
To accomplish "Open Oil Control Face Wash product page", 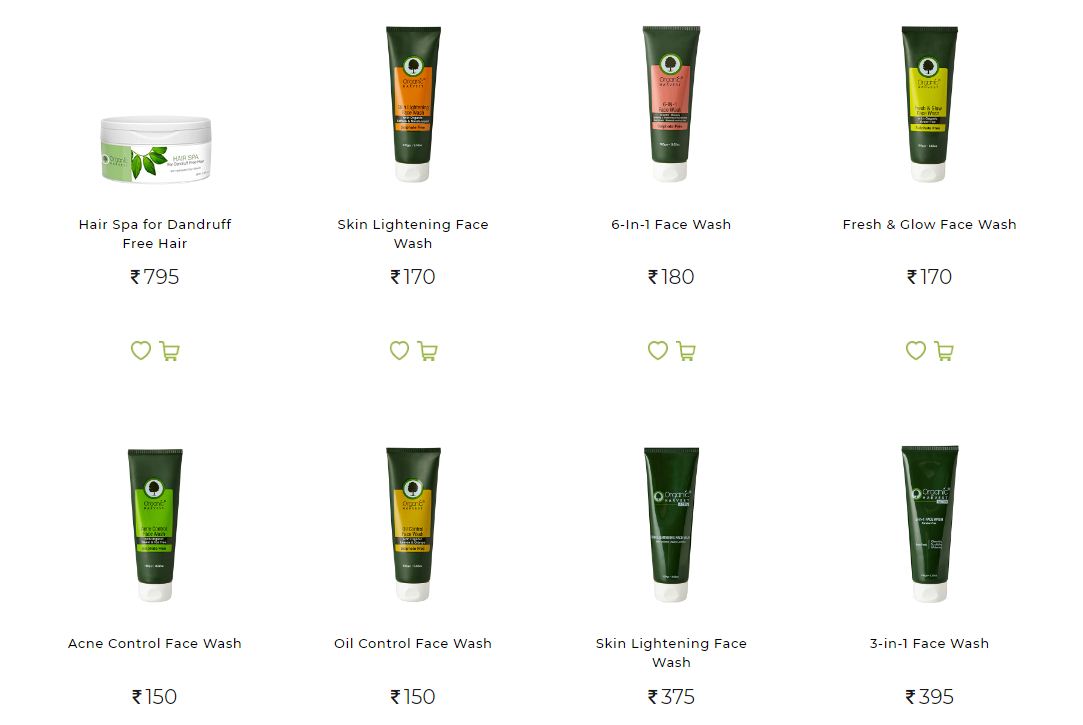I will (413, 644).
